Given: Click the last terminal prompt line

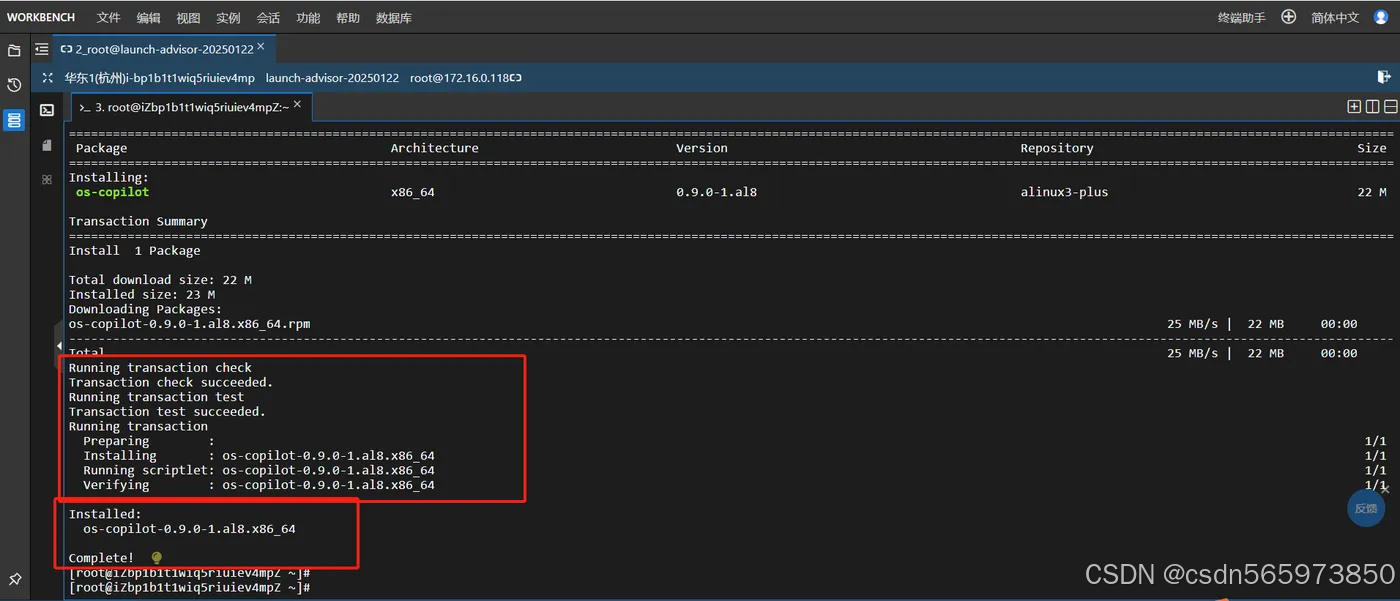Looking at the screenshot, I should (189, 588).
